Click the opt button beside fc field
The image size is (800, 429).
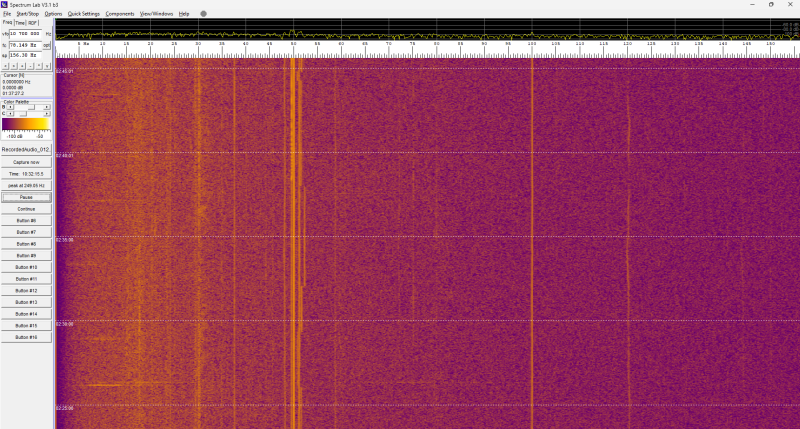tap(46, 45)
